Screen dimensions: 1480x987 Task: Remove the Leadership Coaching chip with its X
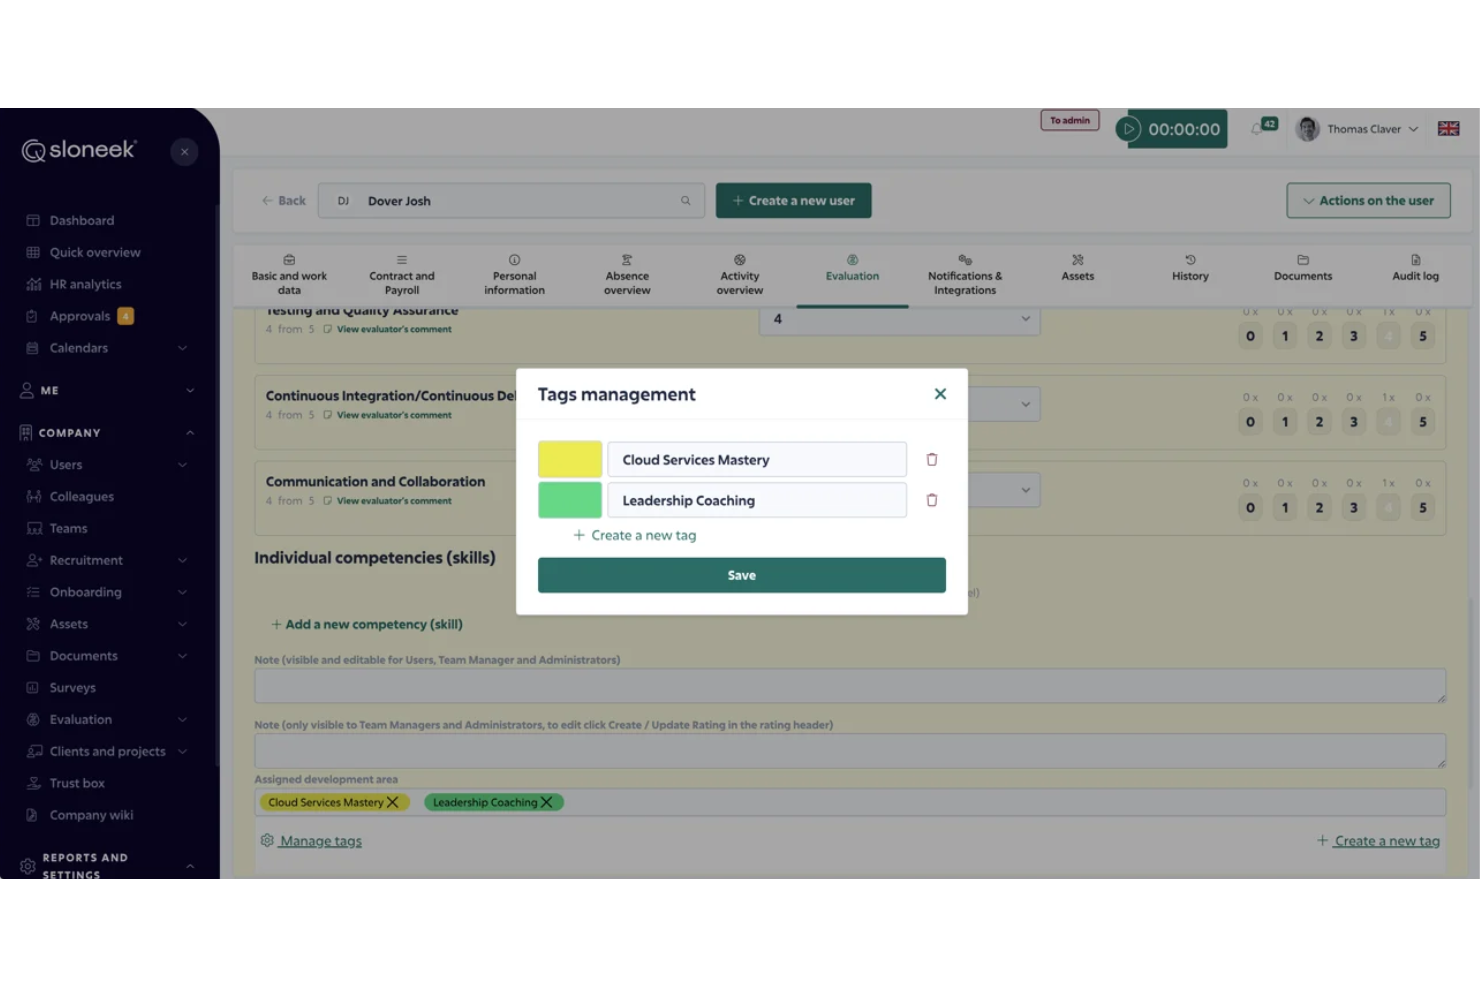coord(548,801)
